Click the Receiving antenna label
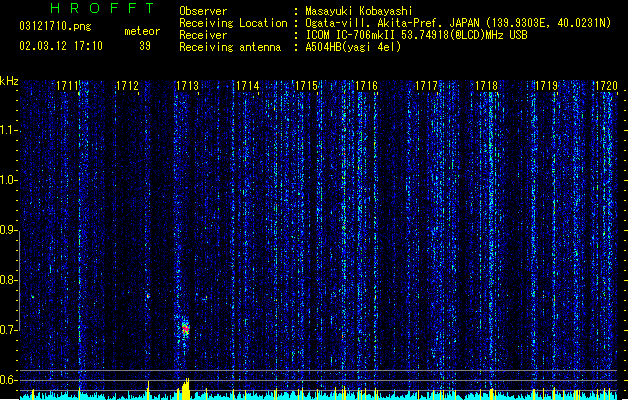629x400 pixels. (x=230, y=47)
